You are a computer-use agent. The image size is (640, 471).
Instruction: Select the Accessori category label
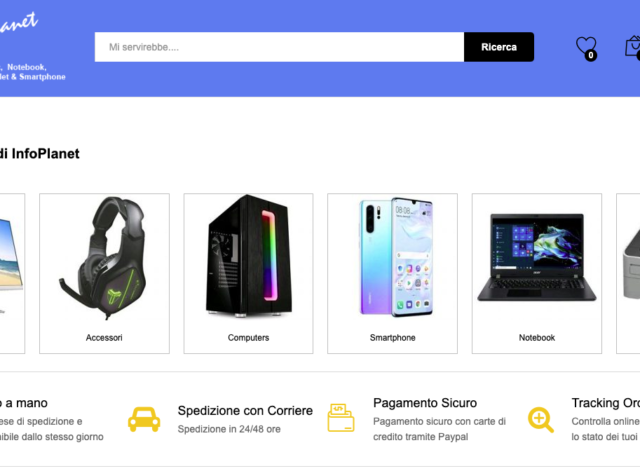click(104, 338)
